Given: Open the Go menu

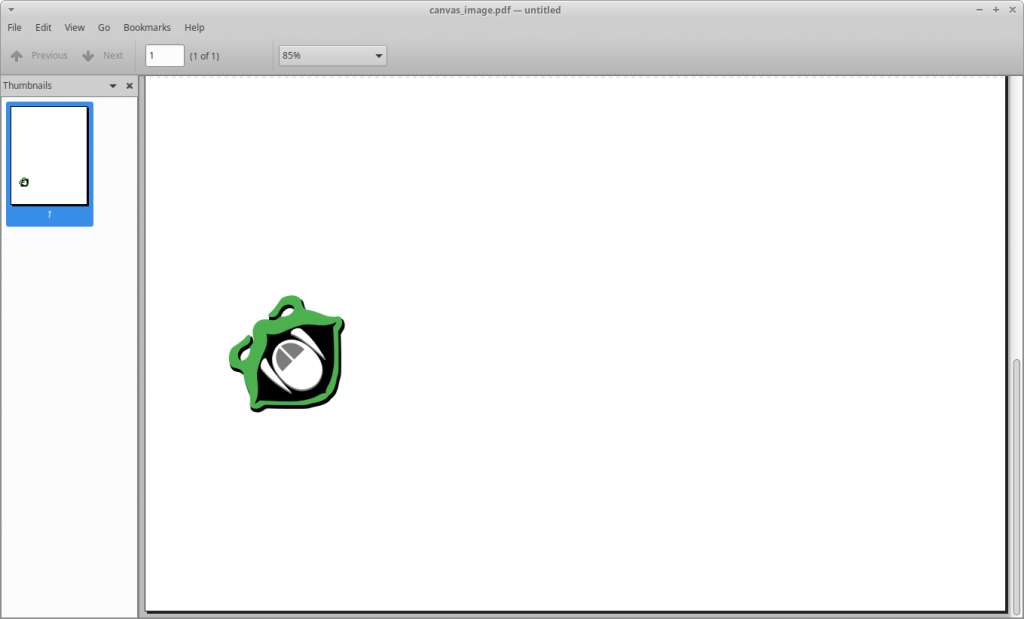Looking at the screenshot, I should 104,27.
